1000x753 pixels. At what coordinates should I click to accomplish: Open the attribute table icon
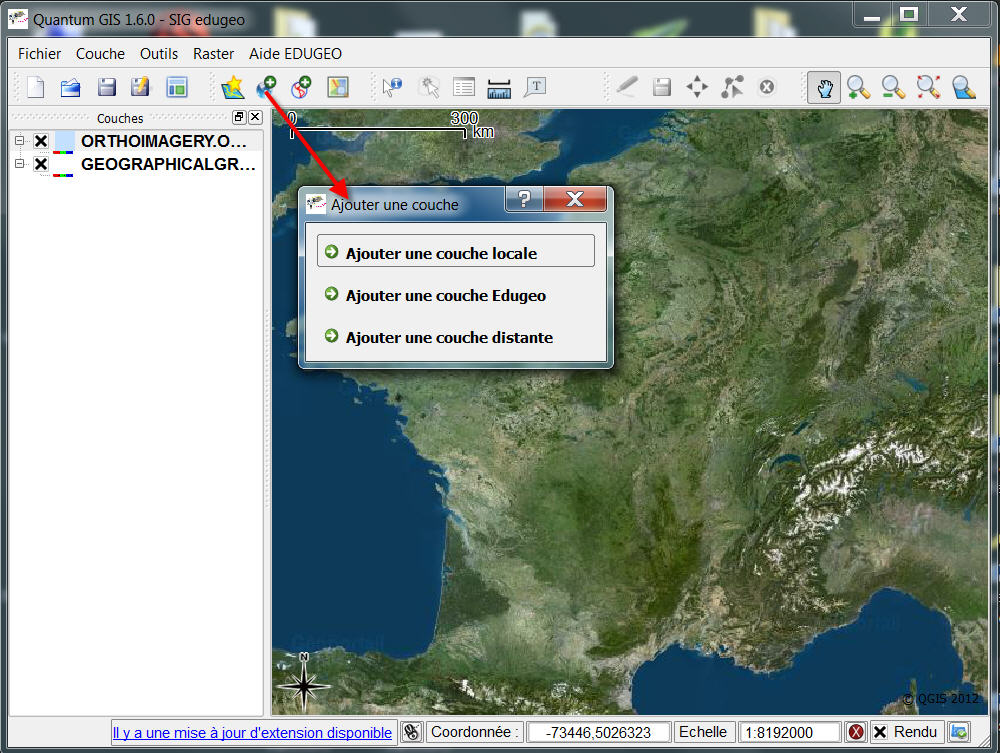click(x=464, y=87)
